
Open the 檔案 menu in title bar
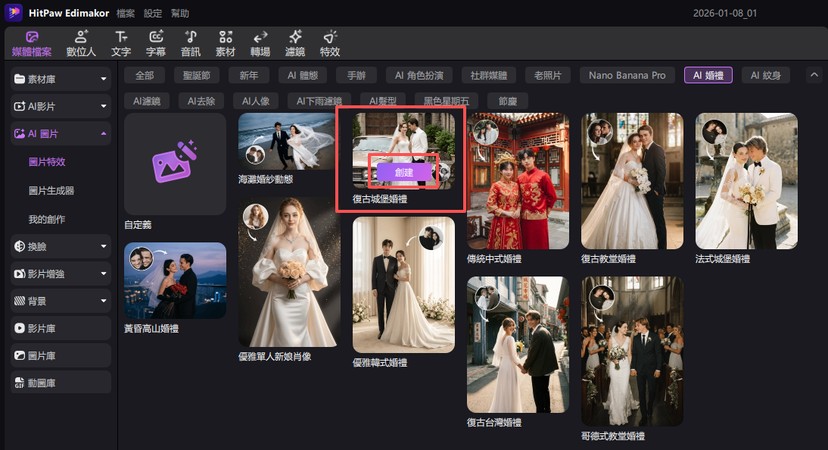pyautogui.click(x=125, y=13)
